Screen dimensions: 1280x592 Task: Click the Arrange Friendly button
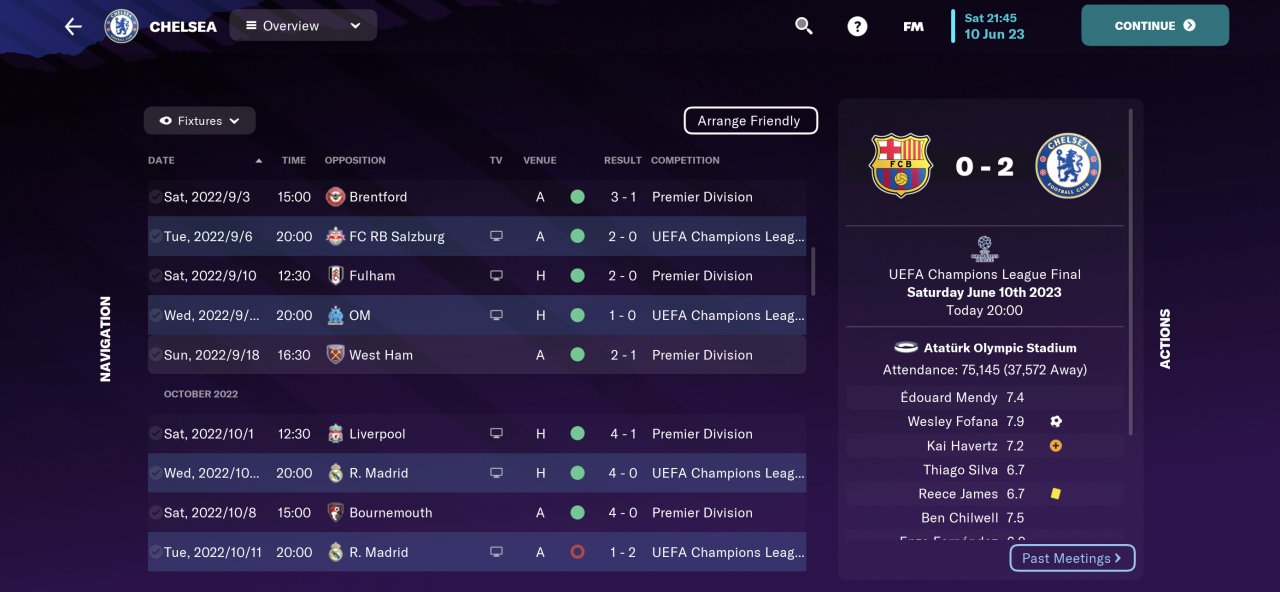[x=750, y=121]
